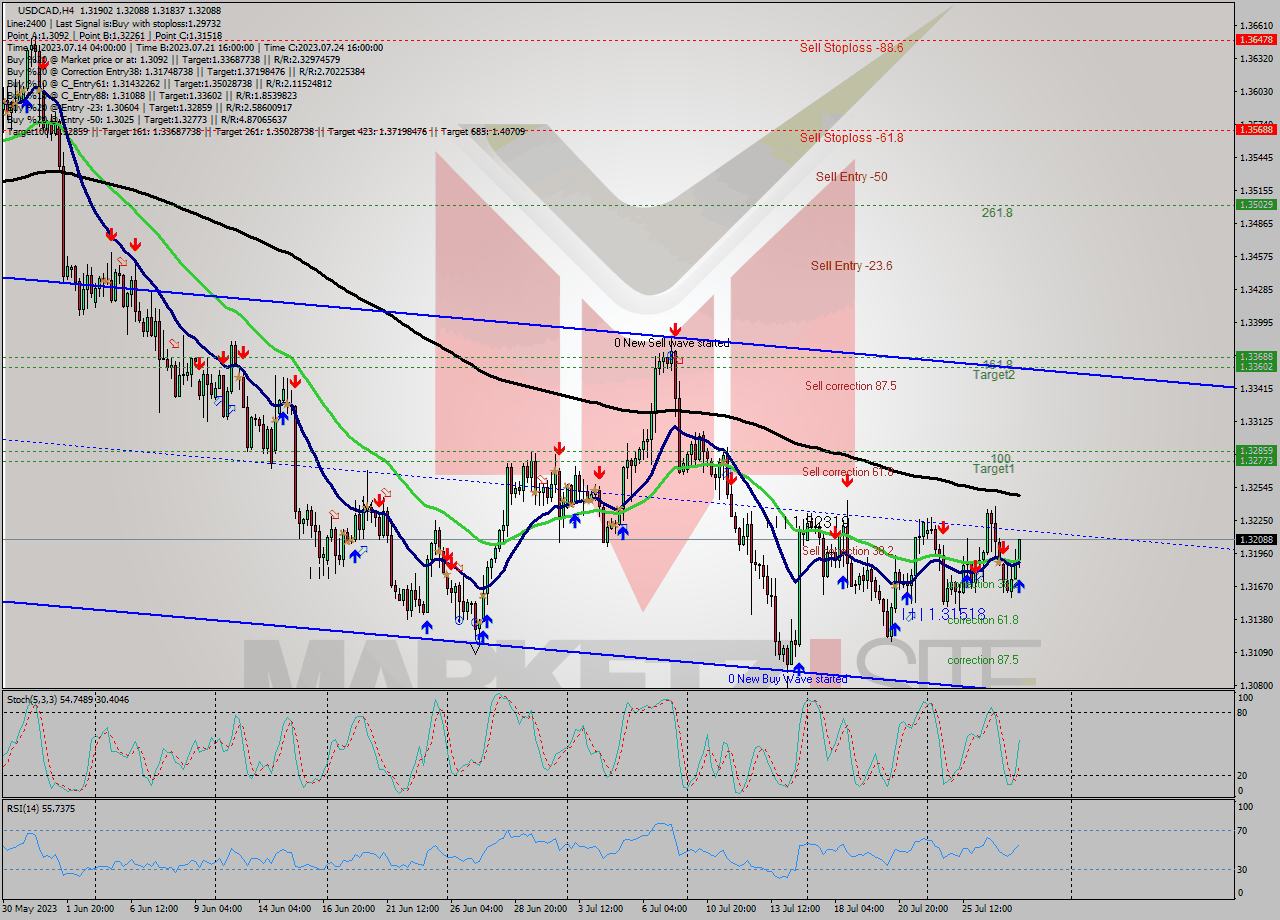Click the 1.34285 price on axis
The height and width of the screenshot is (920, 1280).
coord(1255,289)
